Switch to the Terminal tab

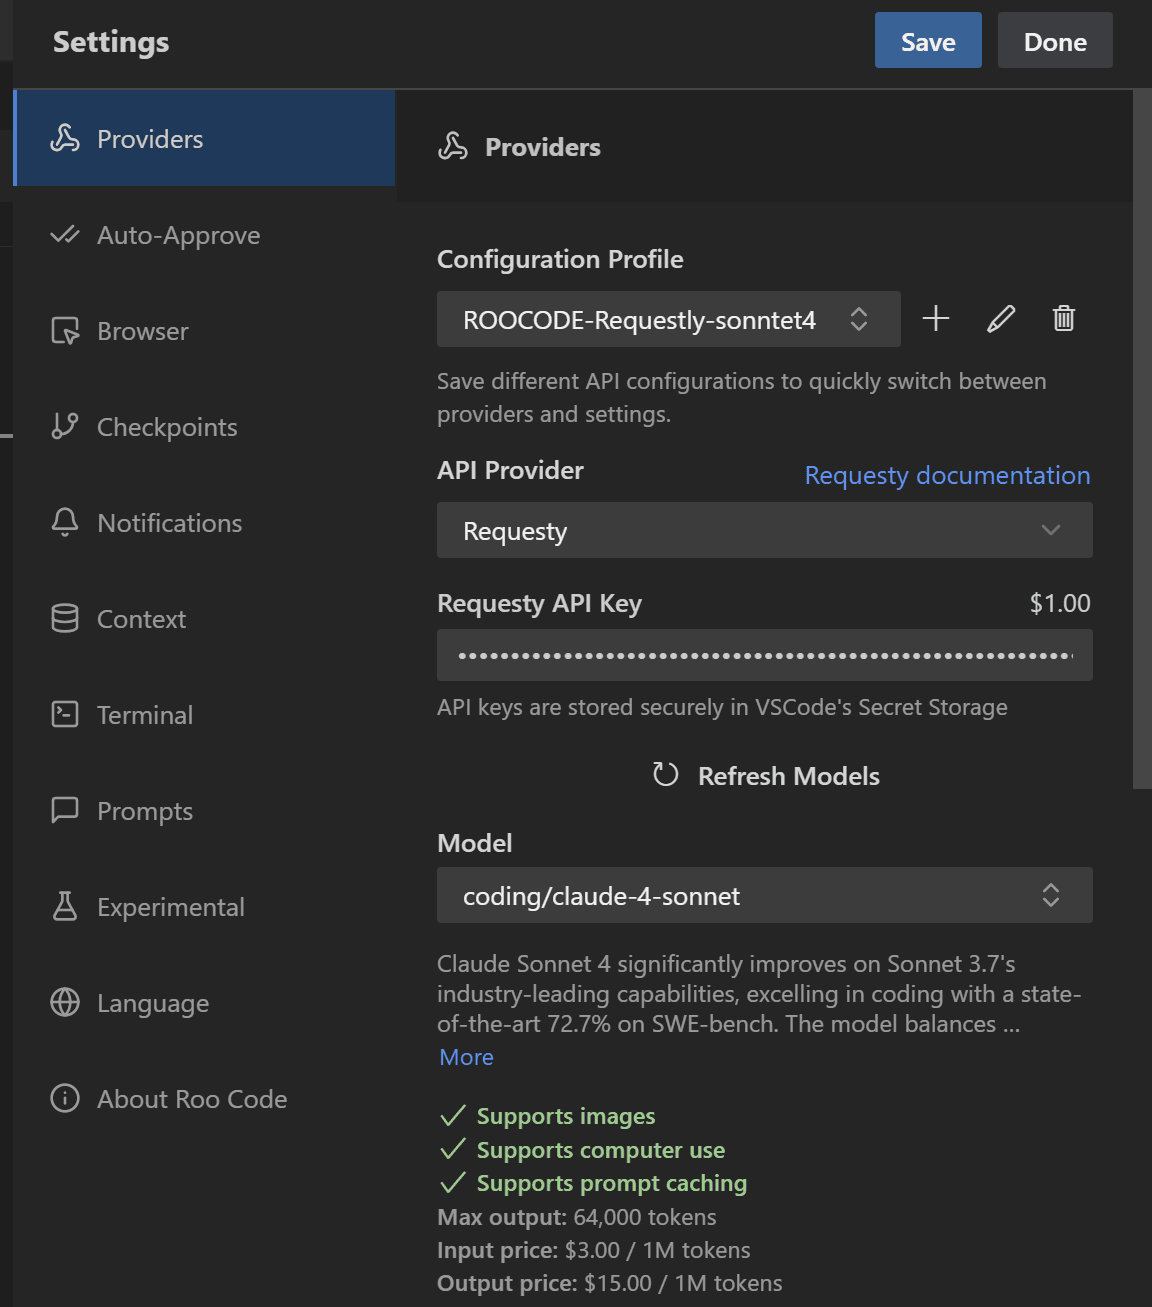click(205, 714)
